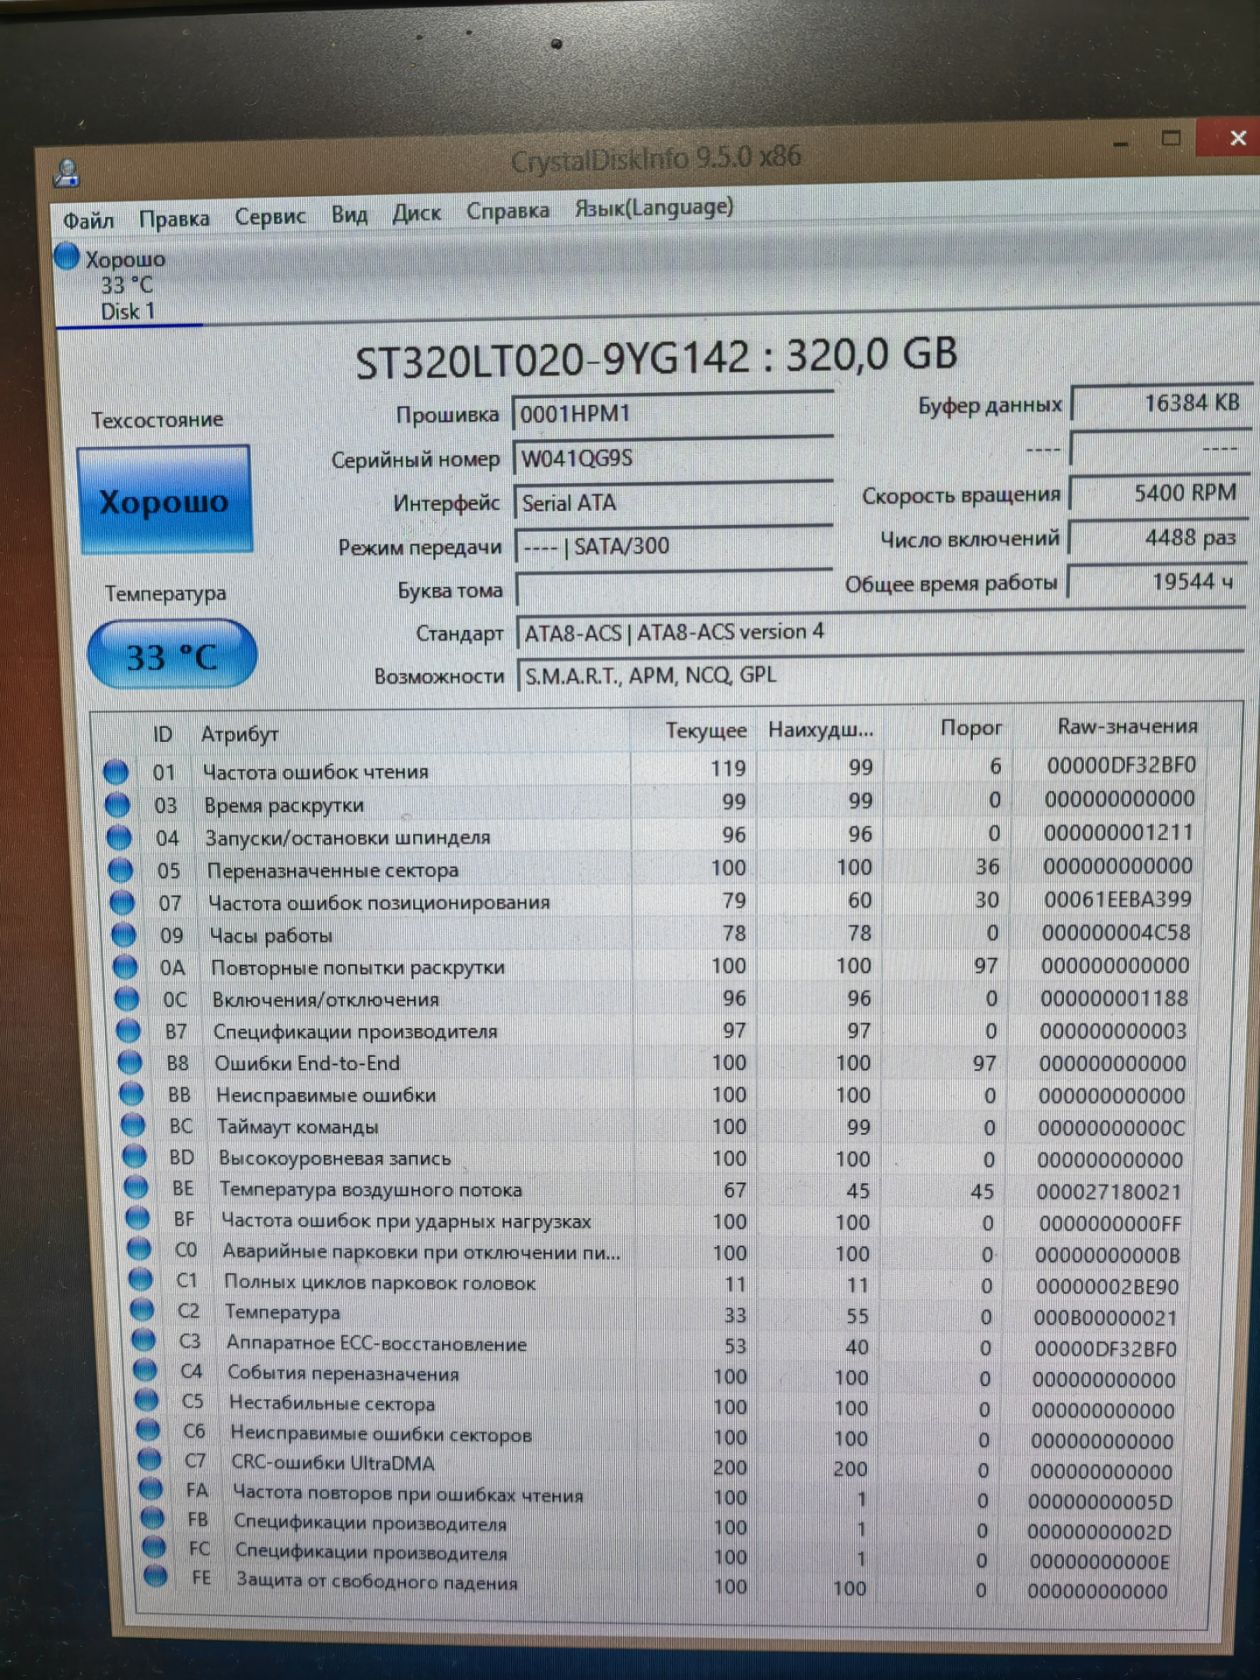Click the Возможности field S.M.A.R.T., APM, NCQ, GPL
This screenshot has width=1260, height=1680.
880,675
